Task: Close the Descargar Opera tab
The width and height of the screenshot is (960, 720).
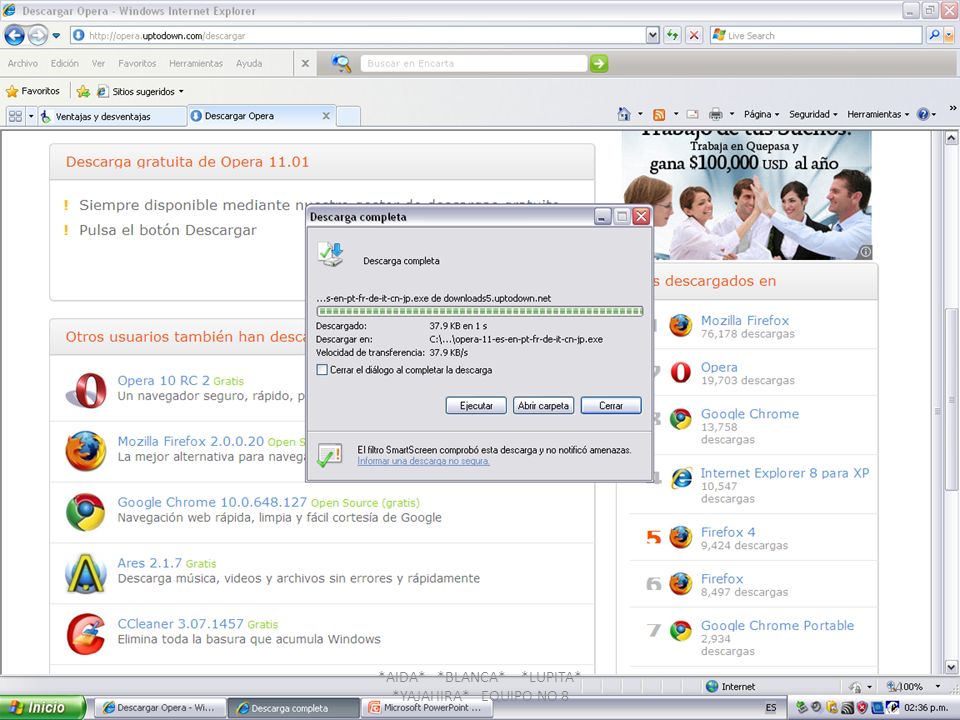Action: point(326,116)
